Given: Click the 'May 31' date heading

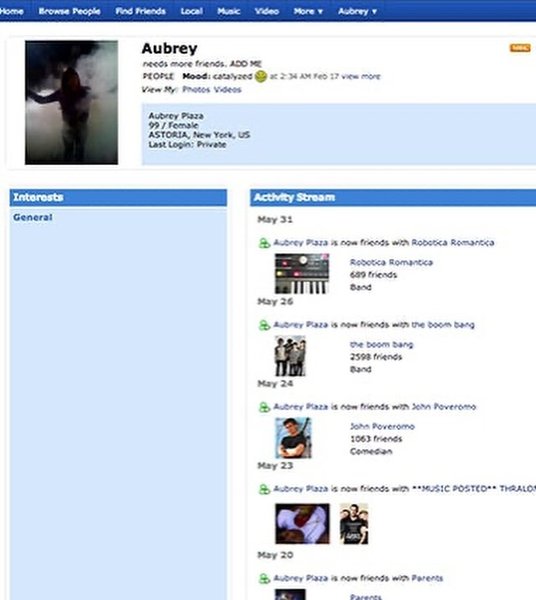Looking at the screenshot, I should tap(275, 220).
